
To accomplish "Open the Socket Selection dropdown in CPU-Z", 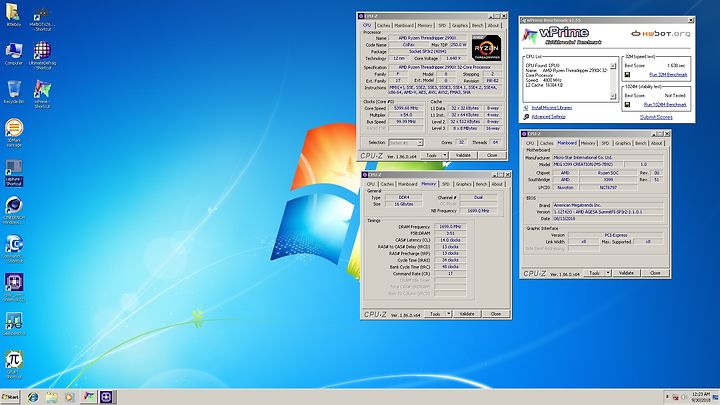I will [405, 143].
